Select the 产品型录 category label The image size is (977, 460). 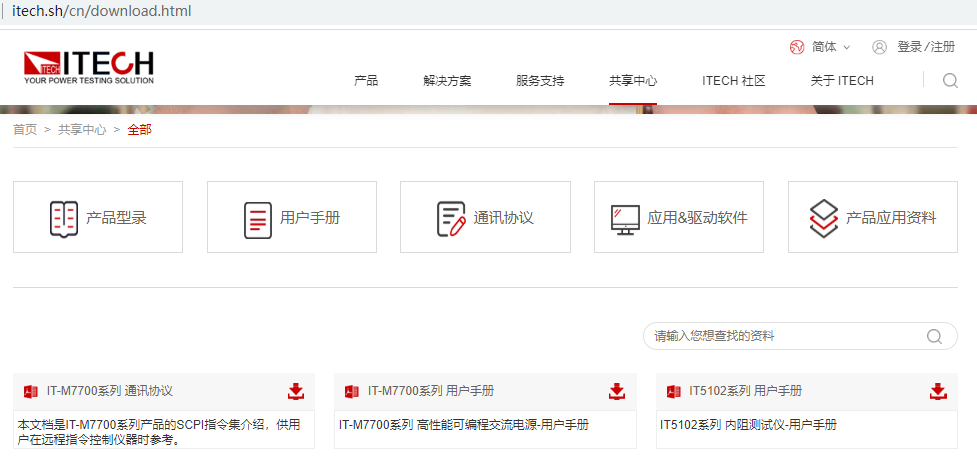[116, 218]
